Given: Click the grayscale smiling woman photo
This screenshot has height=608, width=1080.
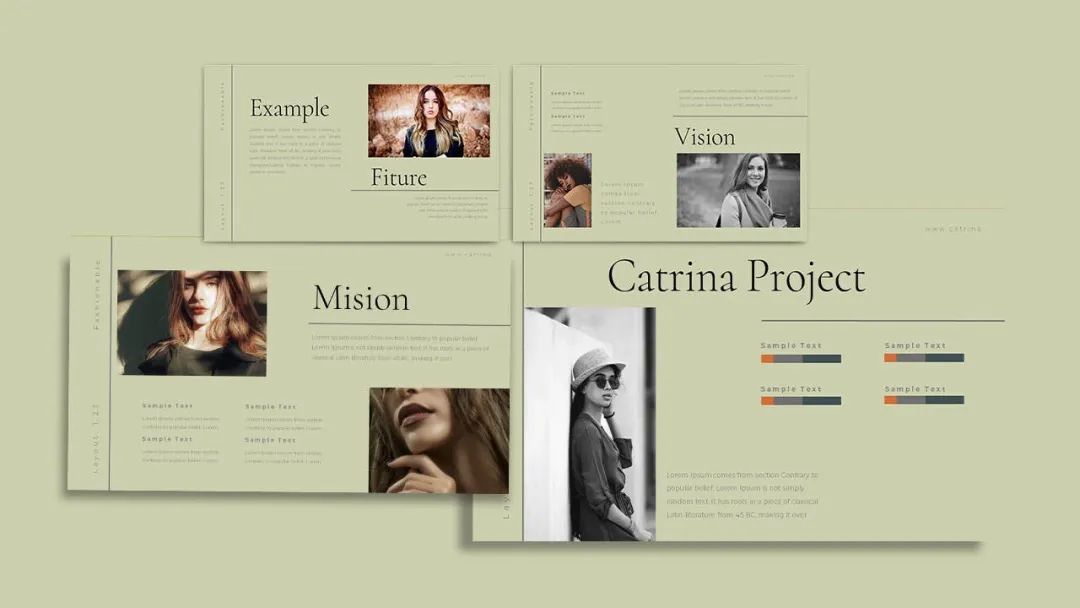Looking at the screenshot, I should click(x=738, y=190).
